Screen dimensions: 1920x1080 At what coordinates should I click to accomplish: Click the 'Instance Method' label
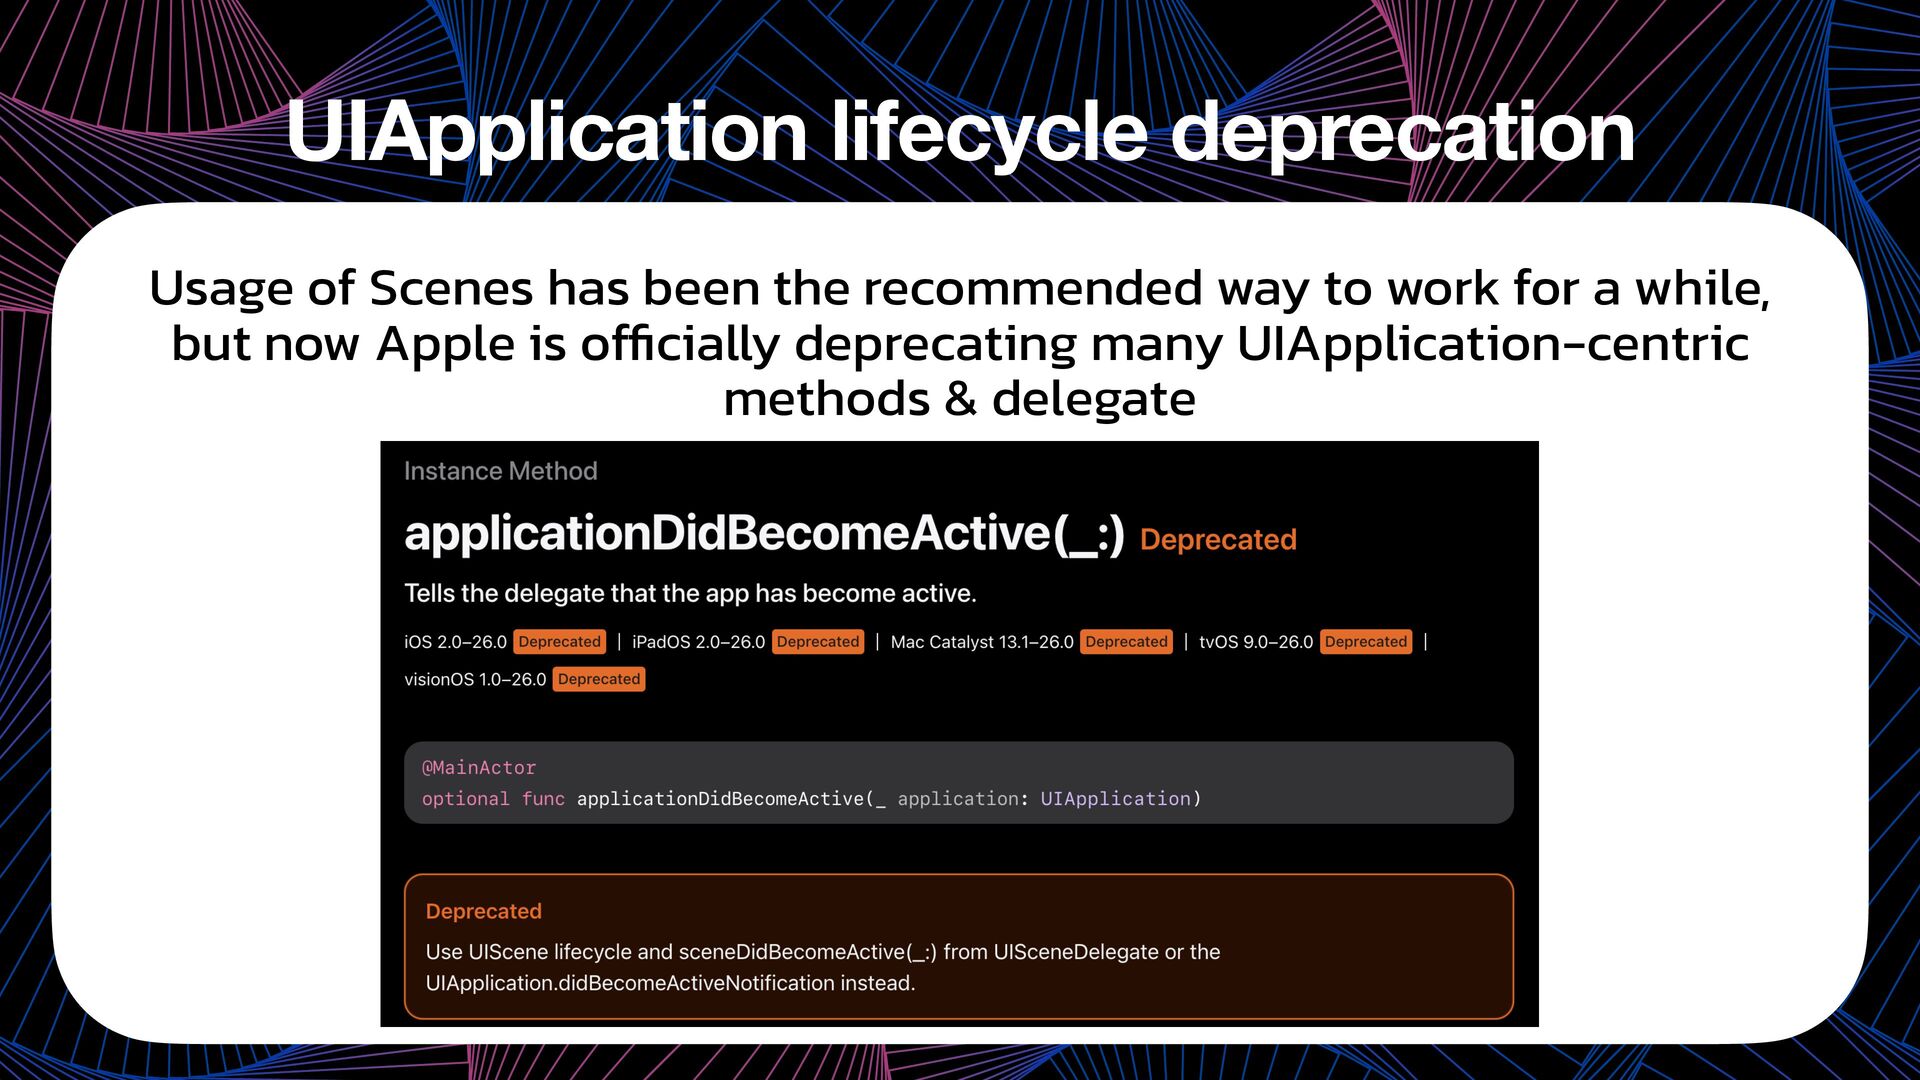point(500,471)
